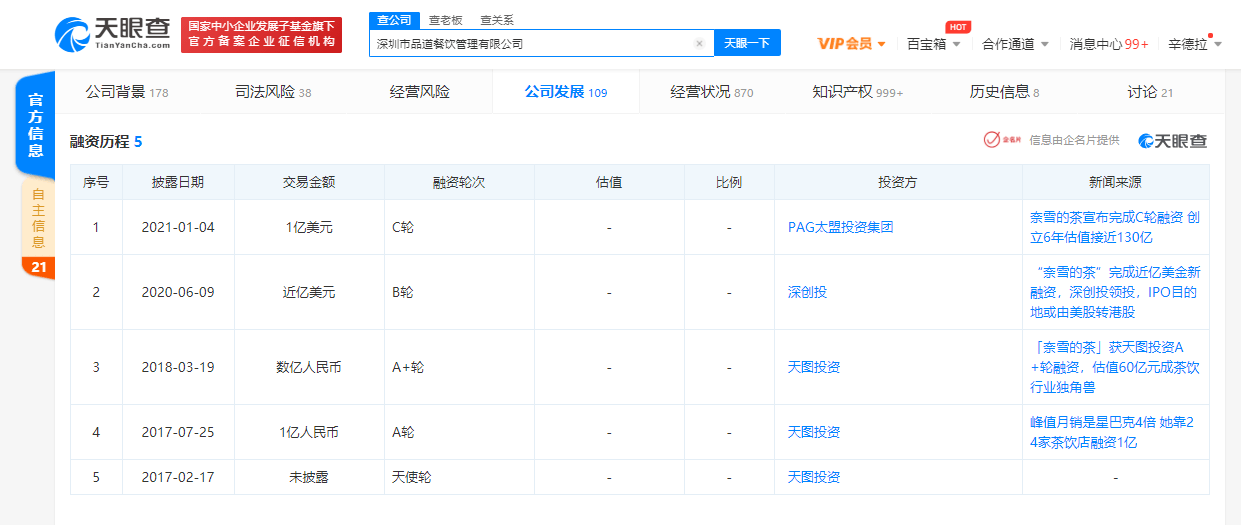This screenshot has width=1241, height=525.
Task: Click the 数亿人民币 amount cell
Action: click(x=309, y=367)
